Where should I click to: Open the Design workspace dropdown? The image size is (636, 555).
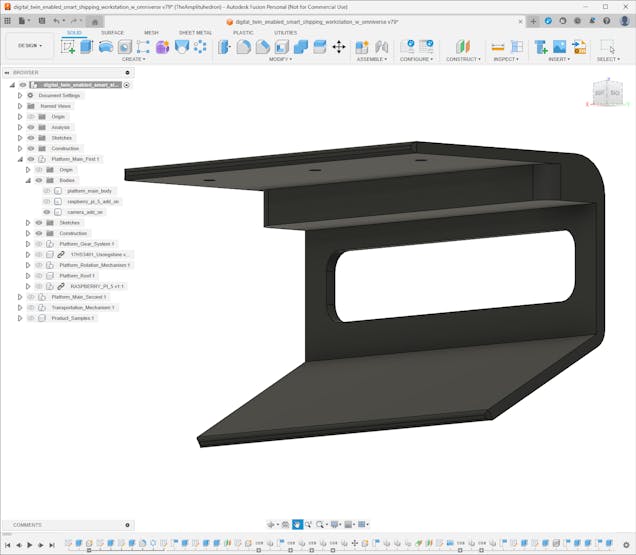pos(26,45)
